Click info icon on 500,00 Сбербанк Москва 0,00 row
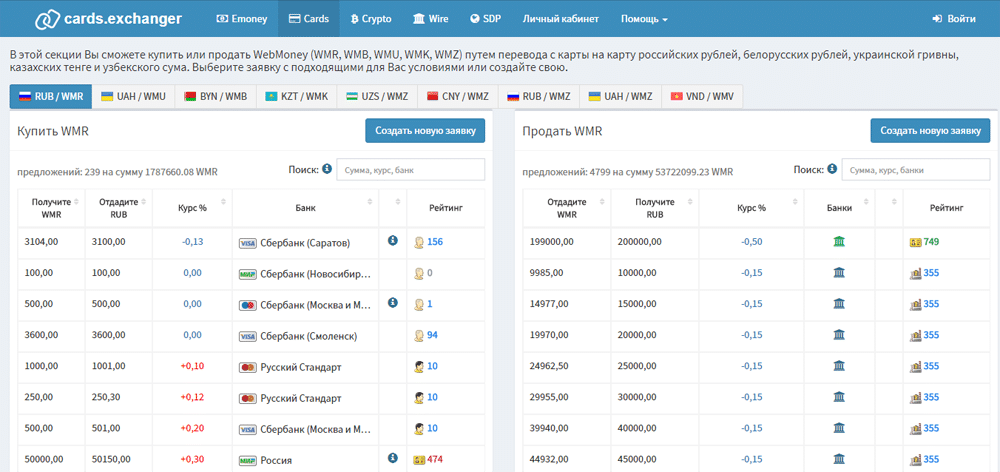This screenshot has height=472, width=1000. (x=393, y=302)
